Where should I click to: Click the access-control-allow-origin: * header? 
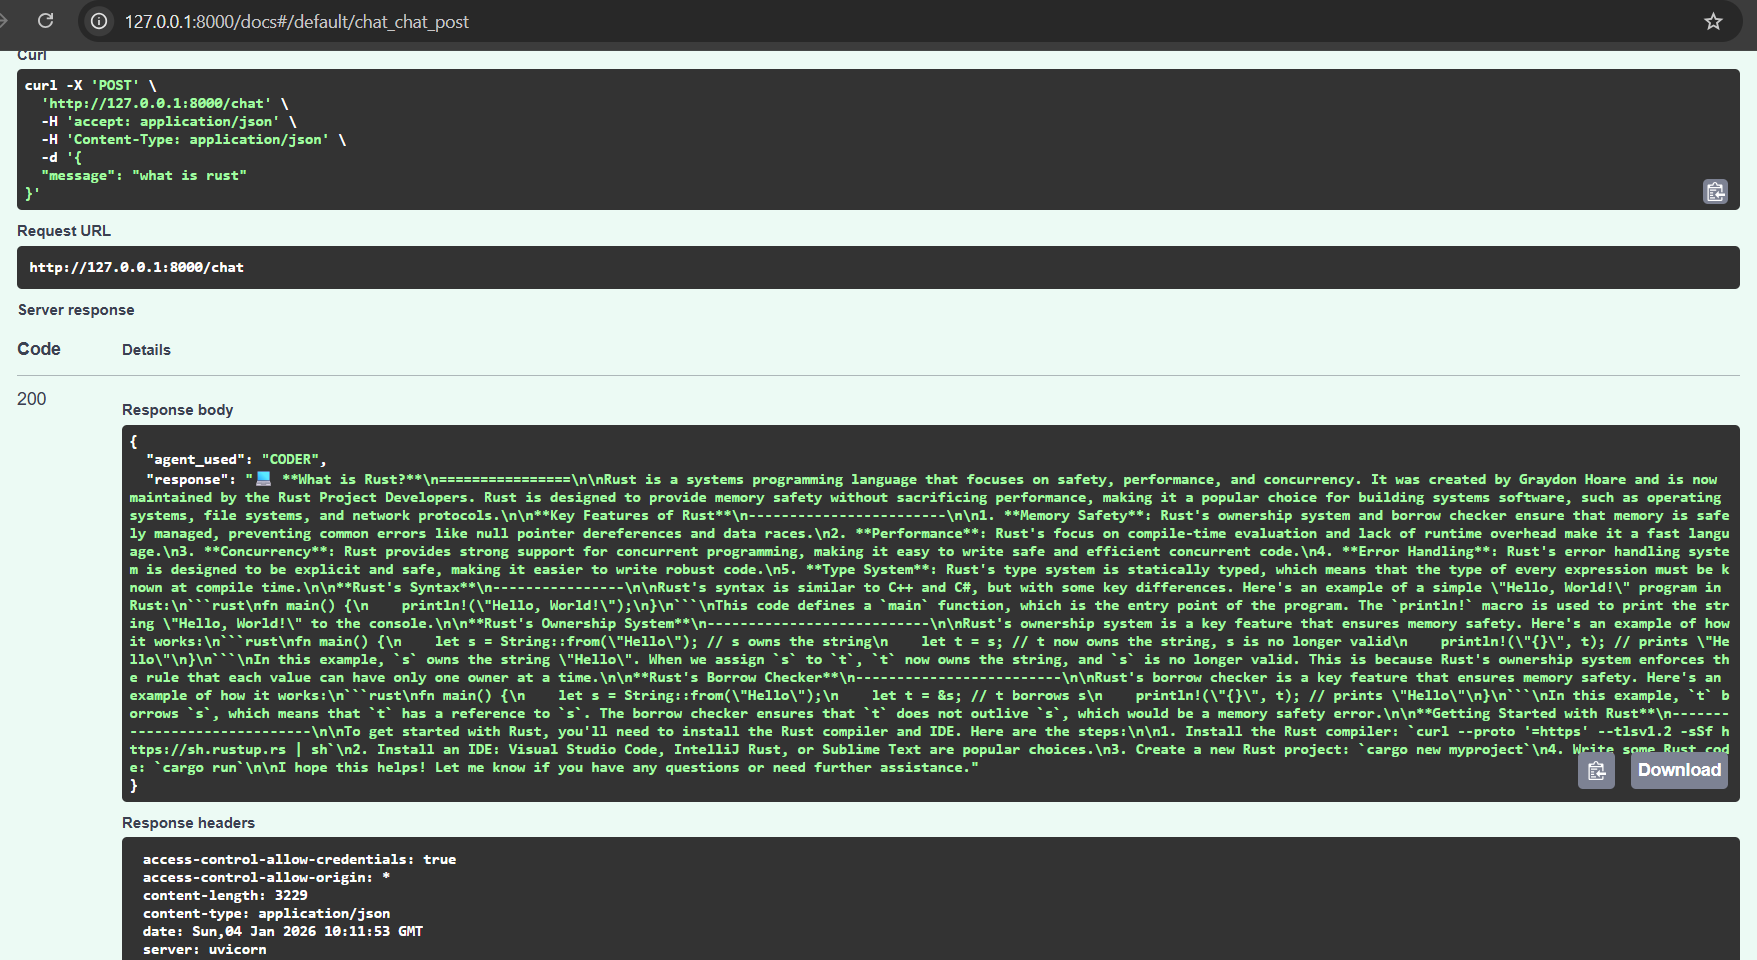coord(266,877)
